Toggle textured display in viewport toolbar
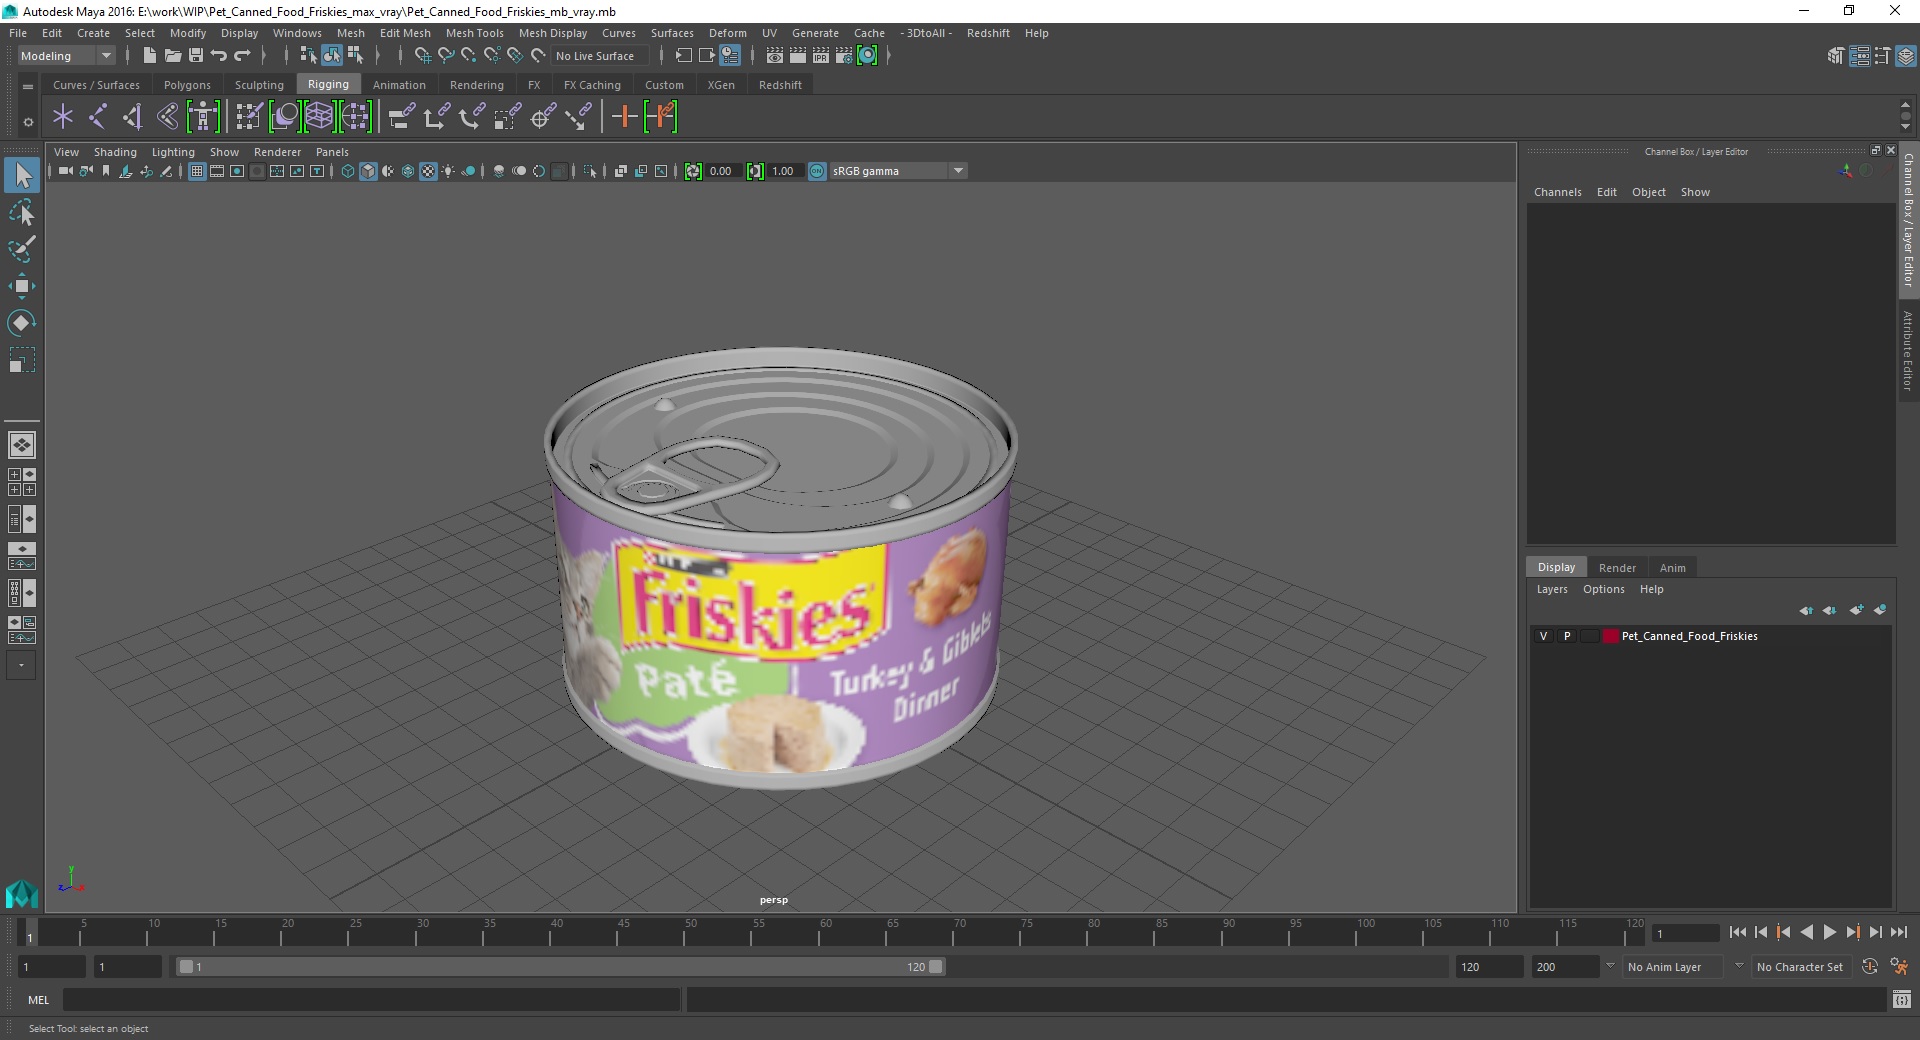 click(428, 171)
